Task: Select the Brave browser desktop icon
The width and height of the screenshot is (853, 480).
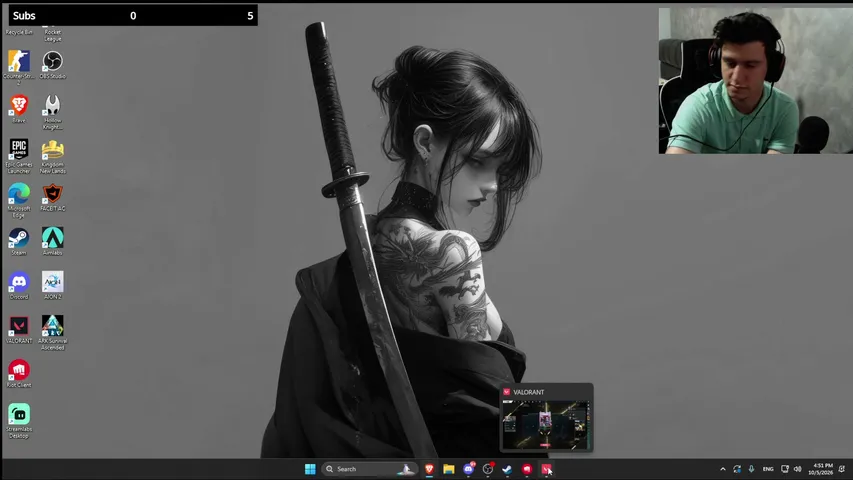Action: click(19, 109)
